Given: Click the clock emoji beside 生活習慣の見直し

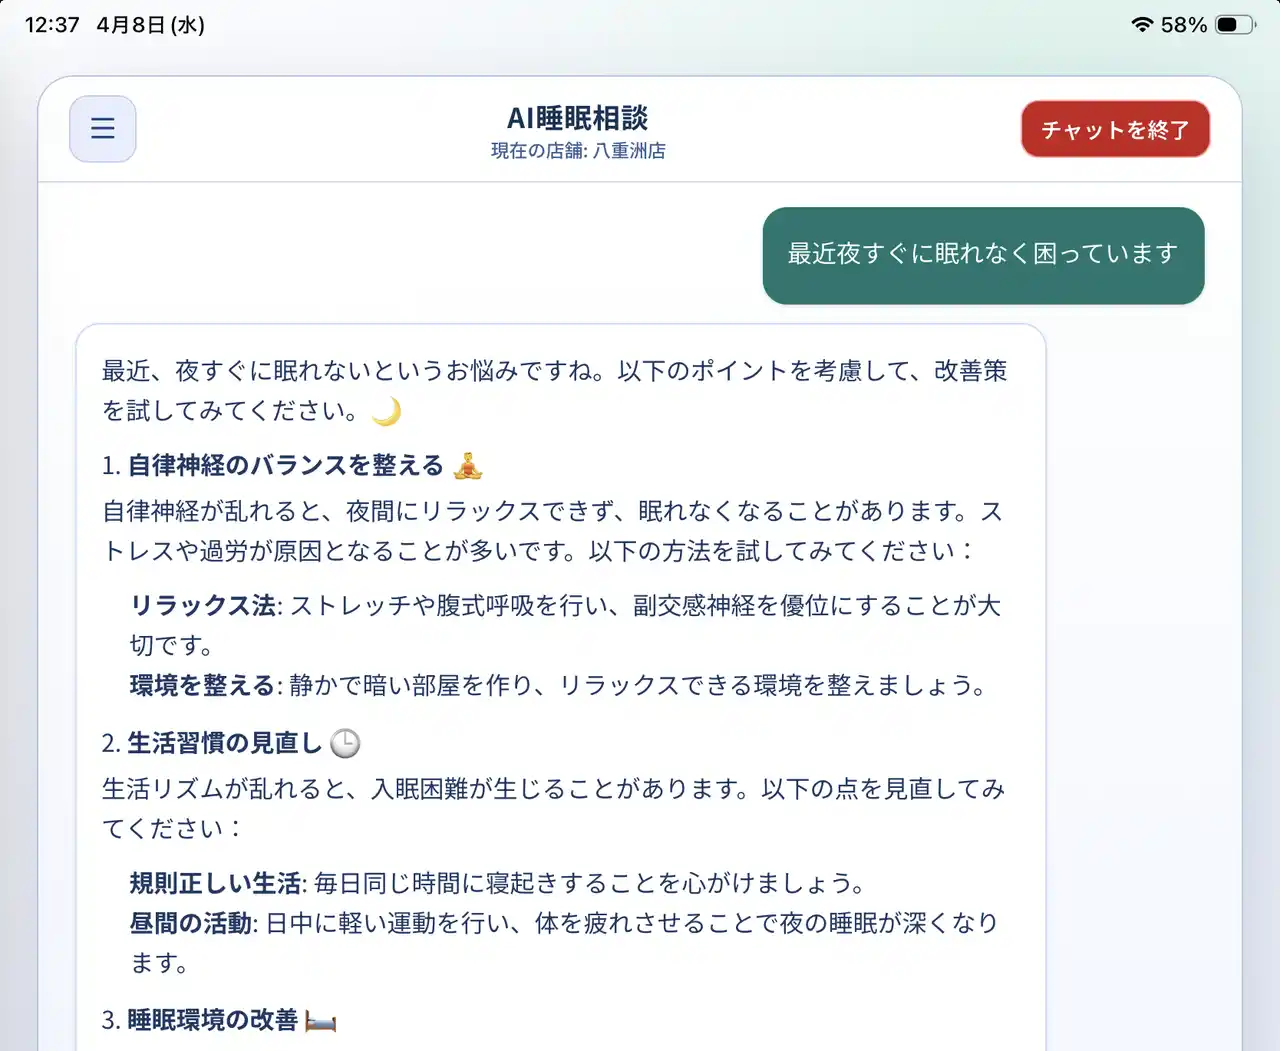Looking at the screenshot, I should [x=345, y=743].
